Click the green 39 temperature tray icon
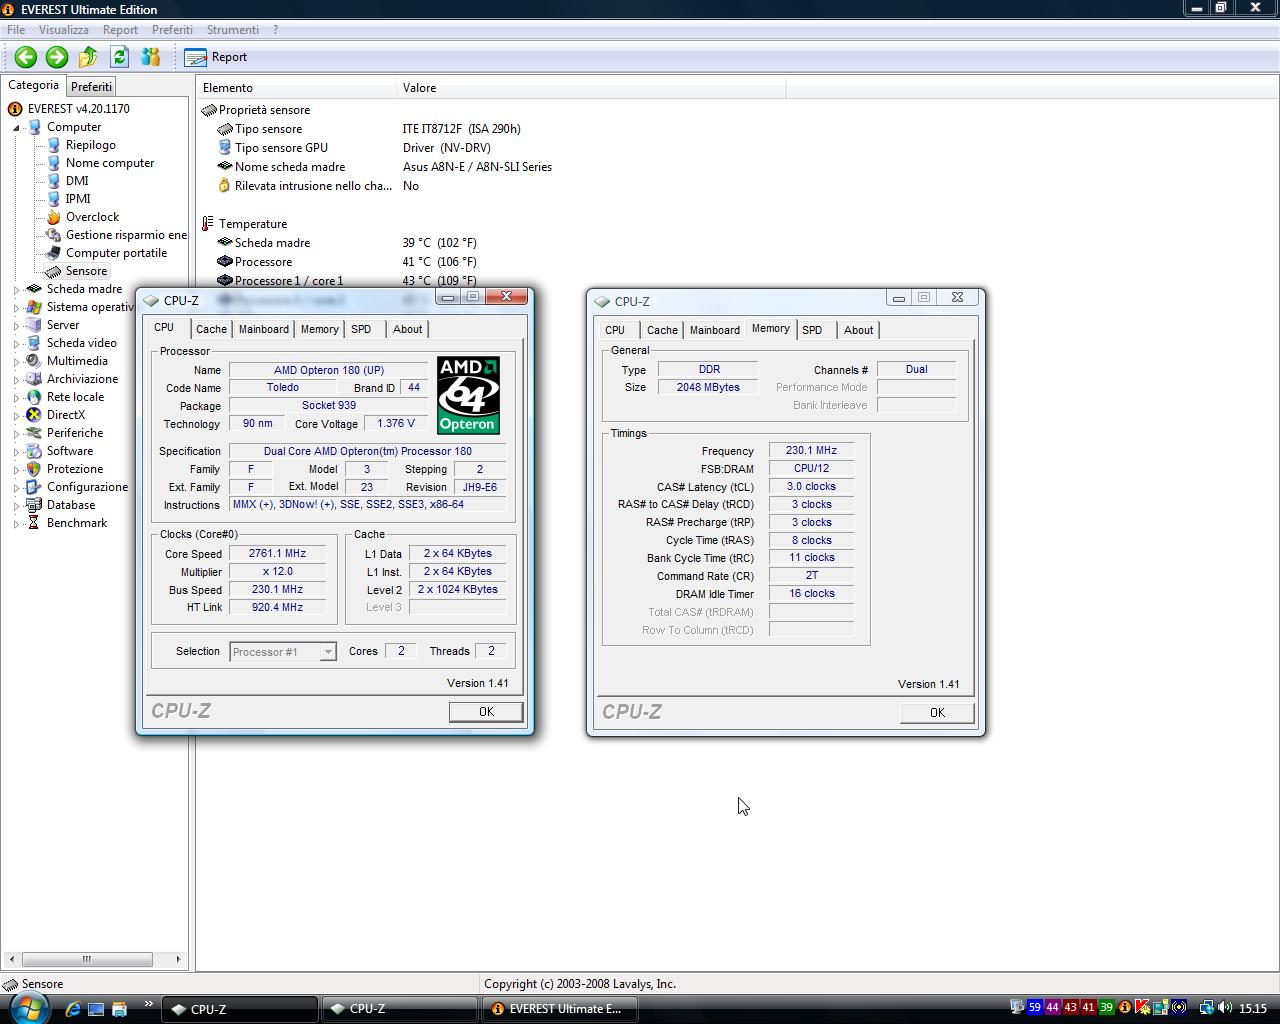This screenshot has height=1024, width=1280. pyautogui.click(x=1106, y=1008)
